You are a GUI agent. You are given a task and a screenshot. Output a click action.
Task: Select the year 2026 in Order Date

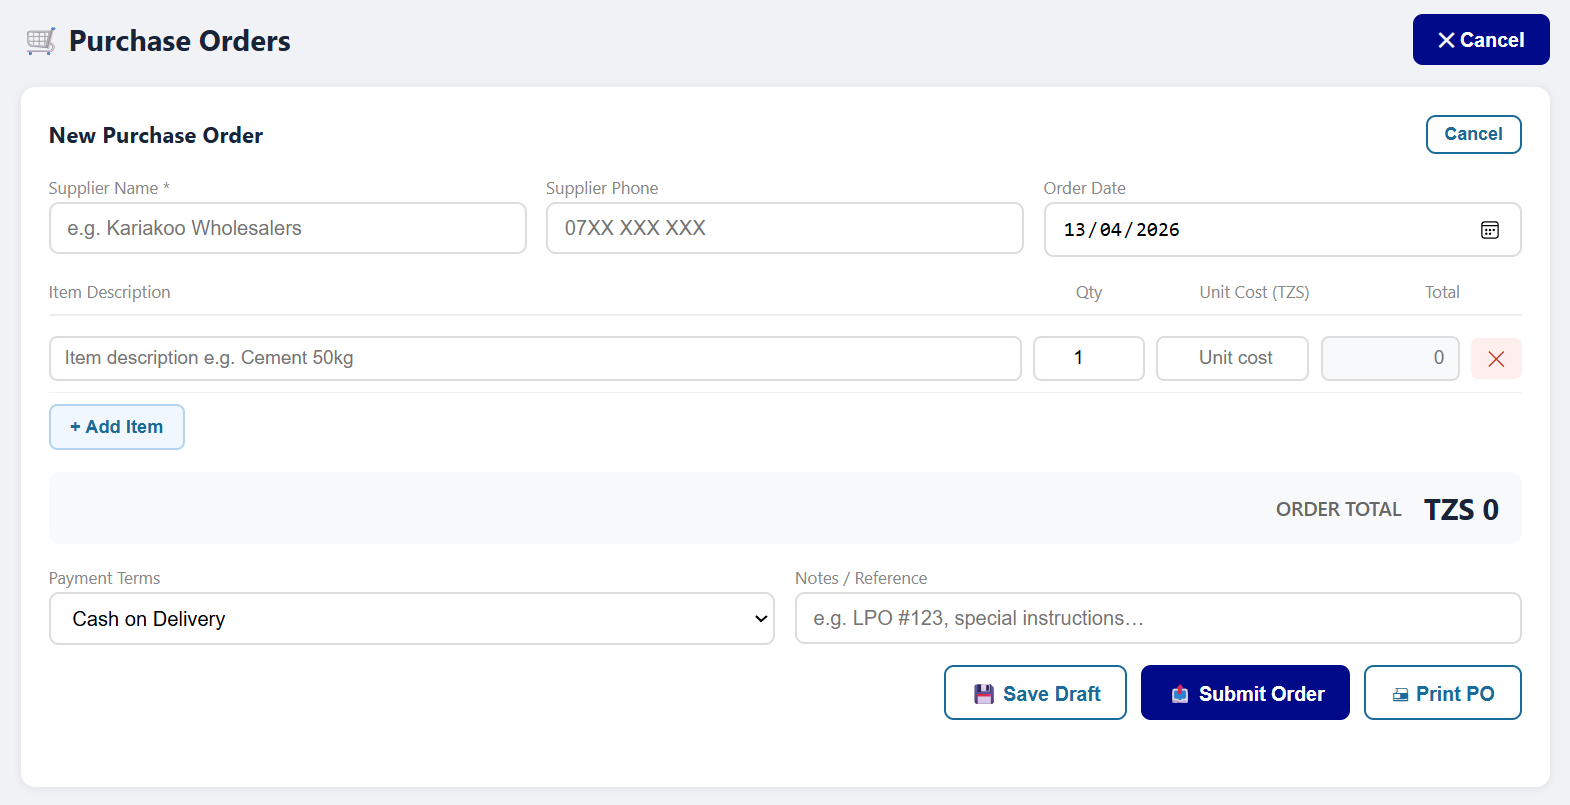pyautogui.click(x=1157, y=230)
